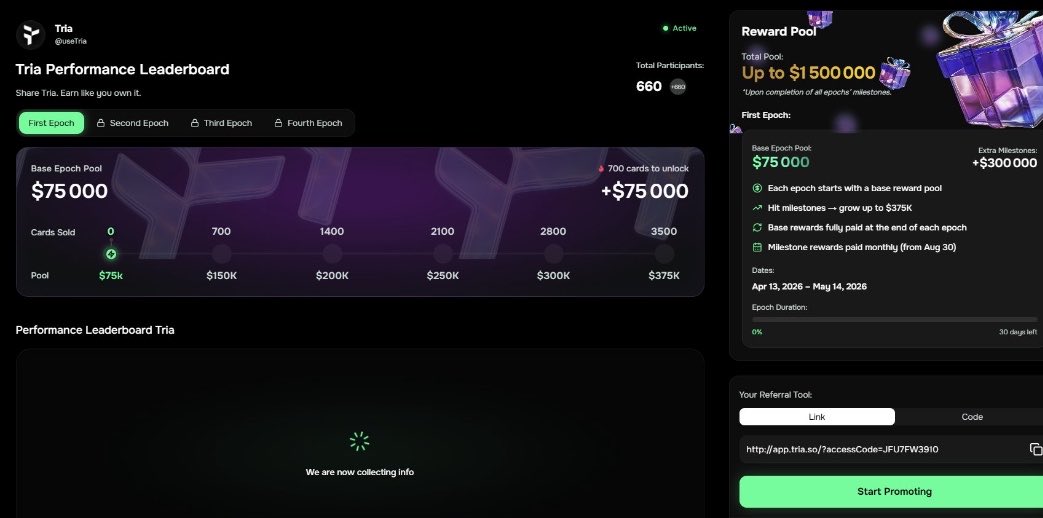
Task: Click the refresh icon beside Base rewards fully paid
Action: (x=758, y=227)
